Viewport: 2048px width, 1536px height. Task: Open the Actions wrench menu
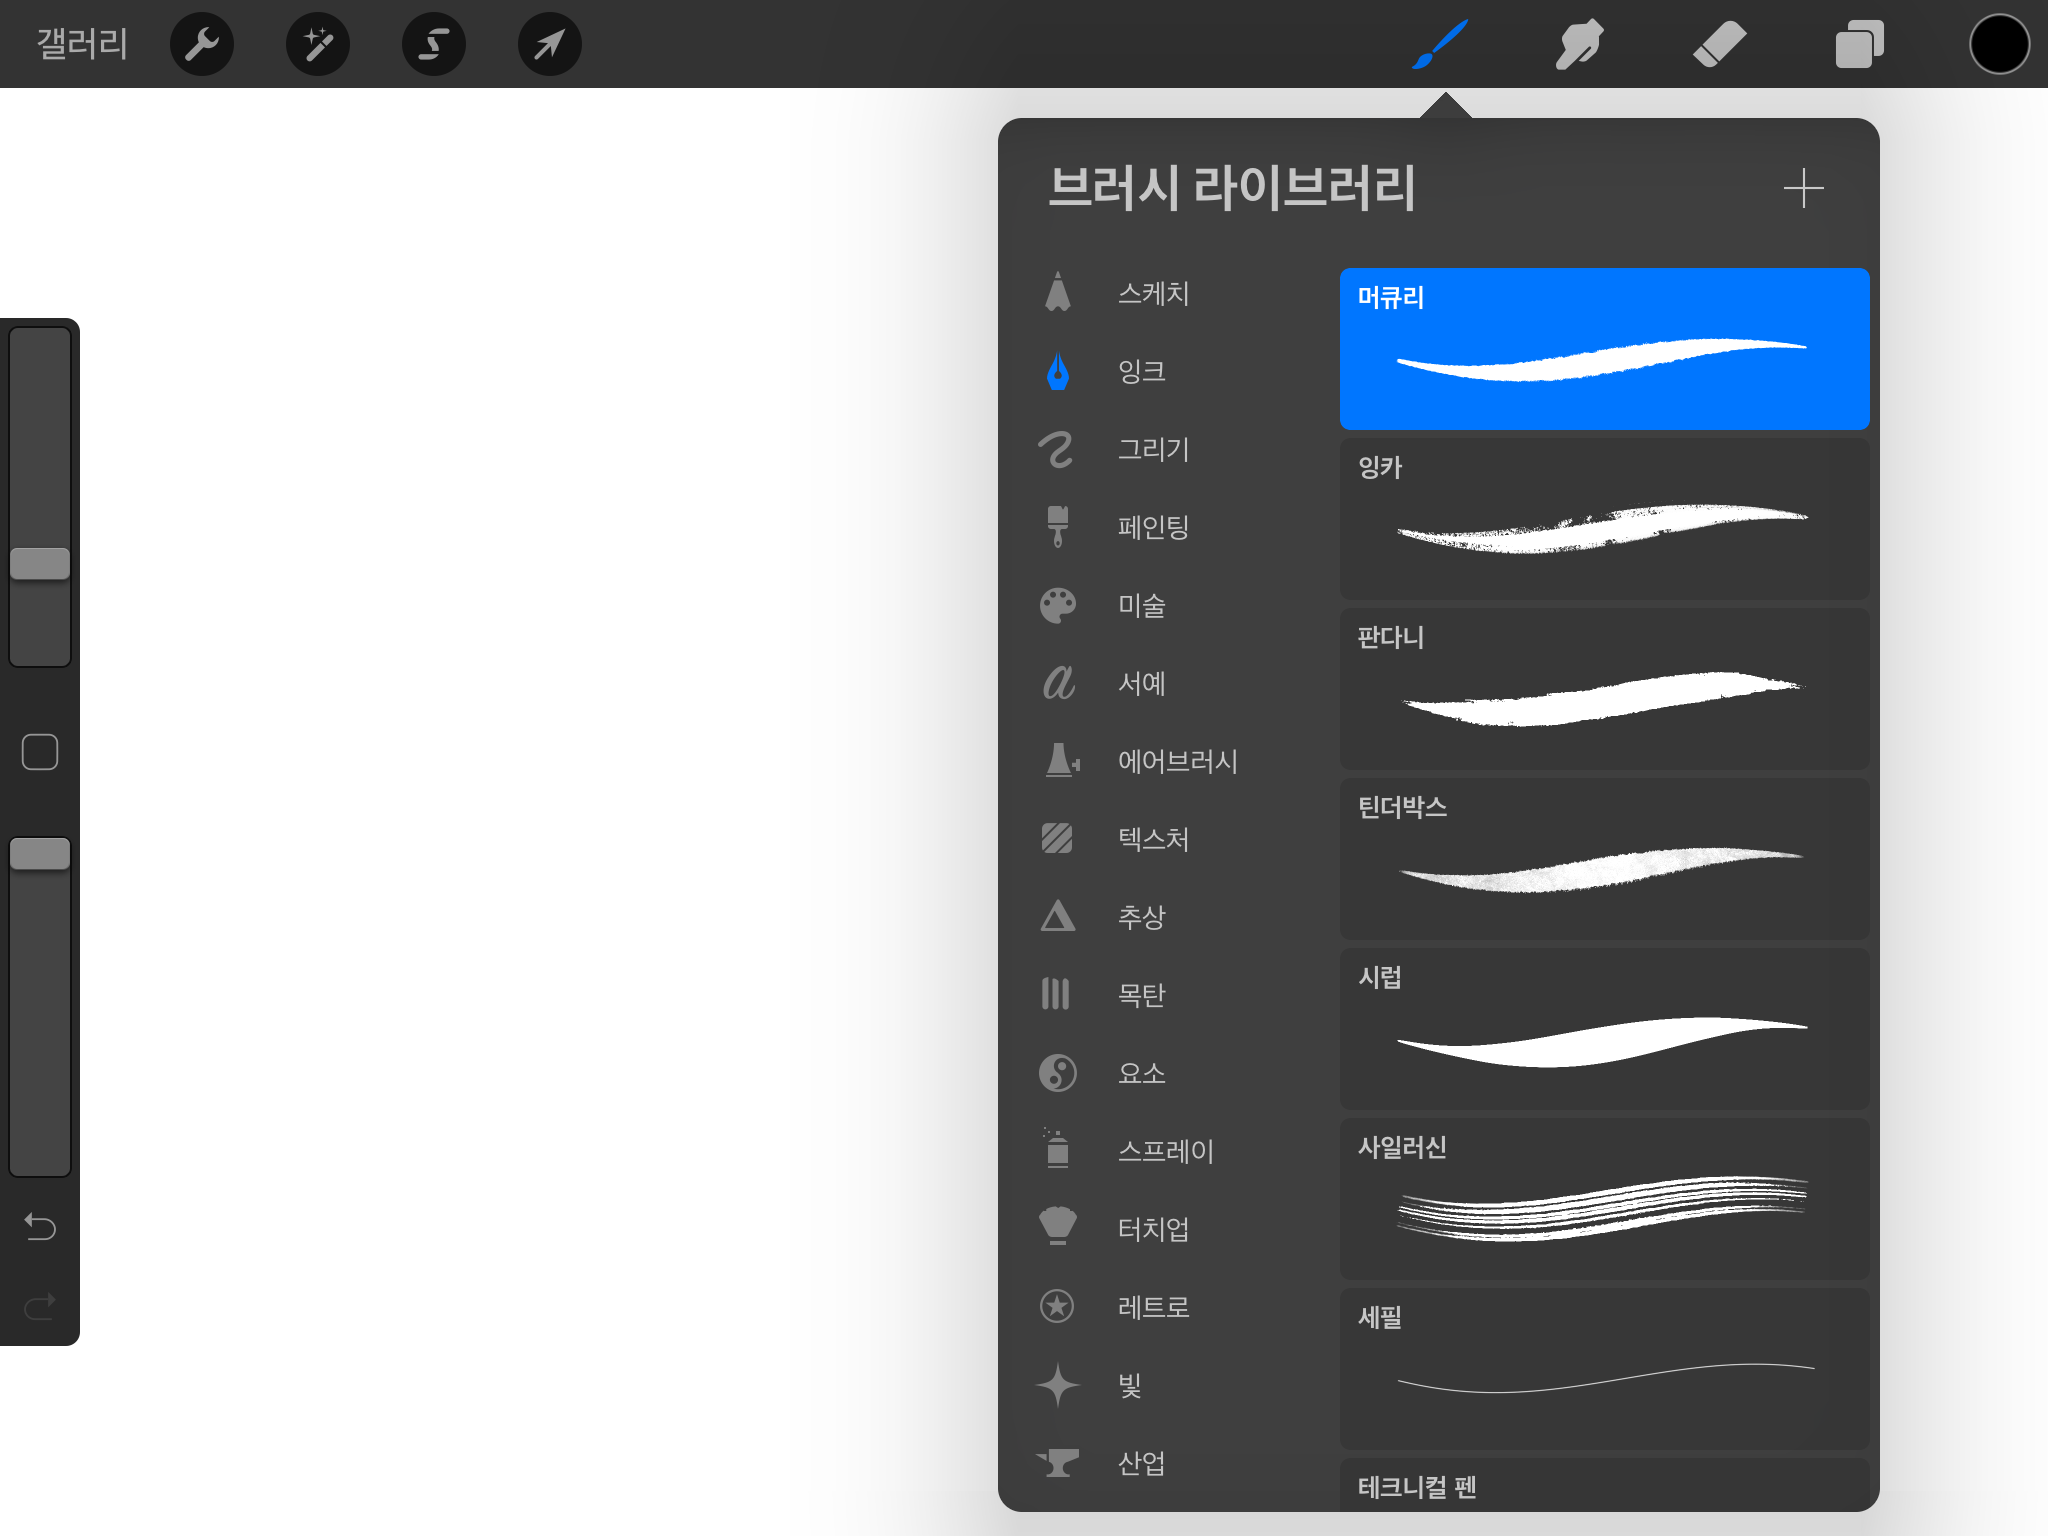201,44
